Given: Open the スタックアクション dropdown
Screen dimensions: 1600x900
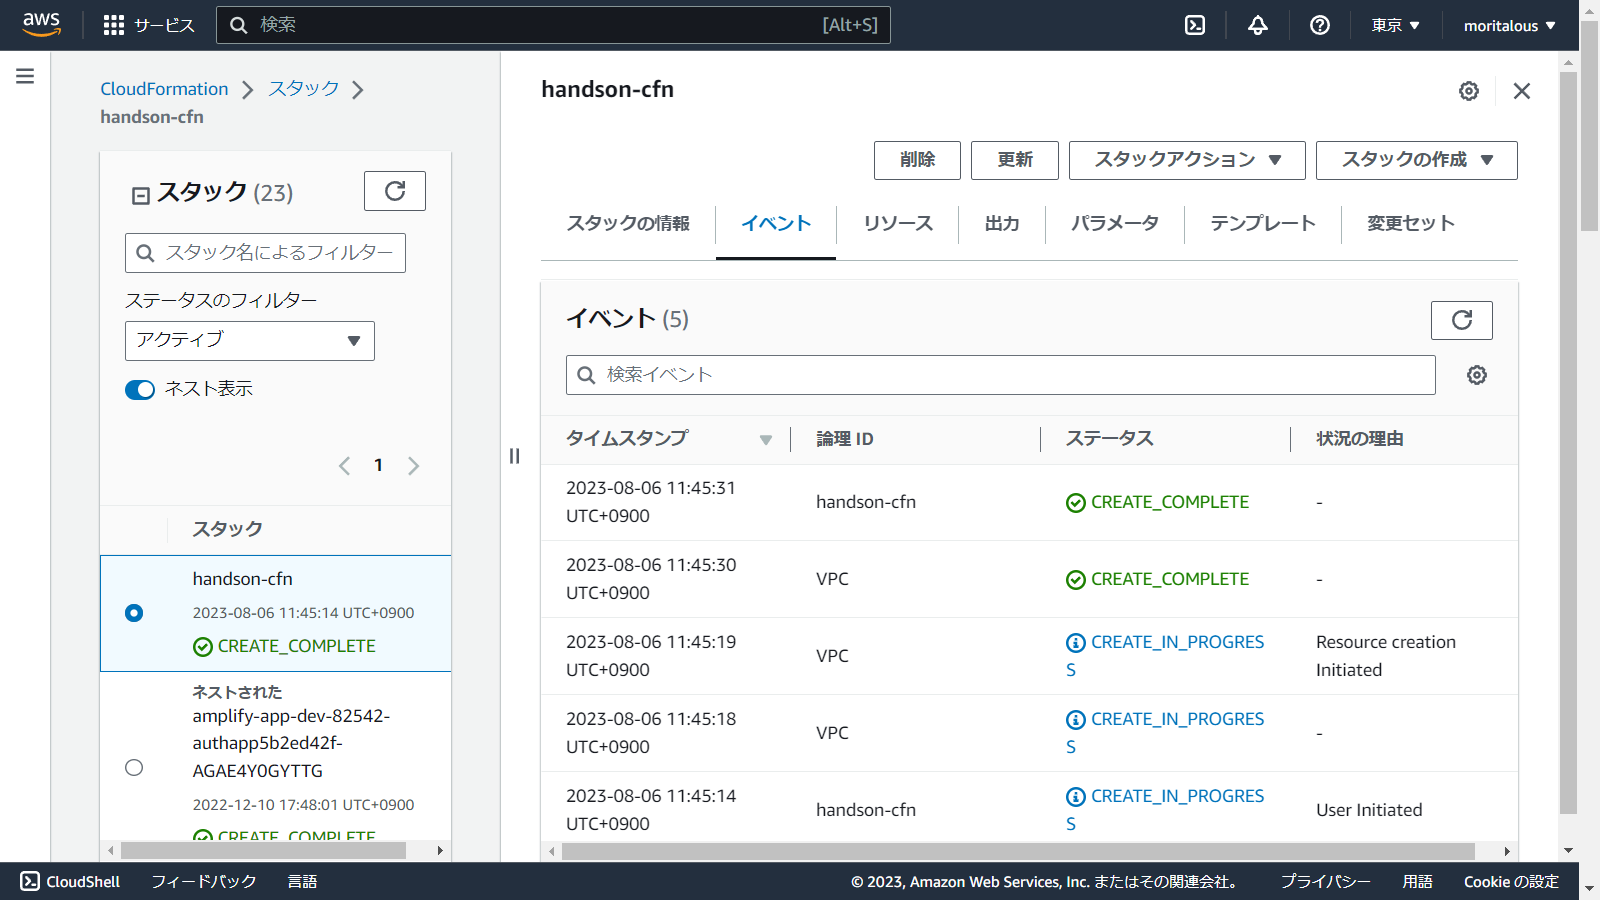Looking at the screenshot, I should point(1186,160).
